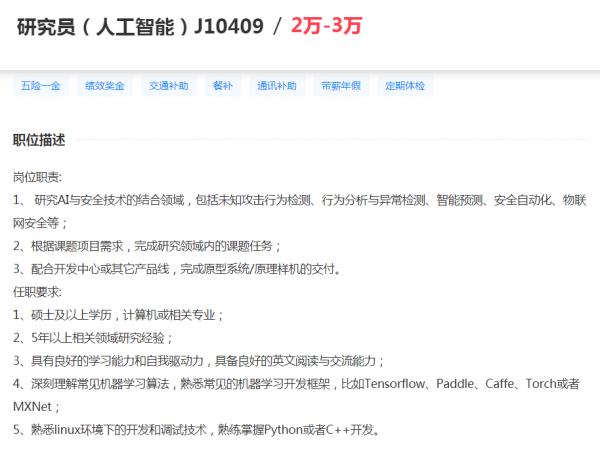Click the 硕士及以上学历 requirement line
600x449 pixels.
118,315
